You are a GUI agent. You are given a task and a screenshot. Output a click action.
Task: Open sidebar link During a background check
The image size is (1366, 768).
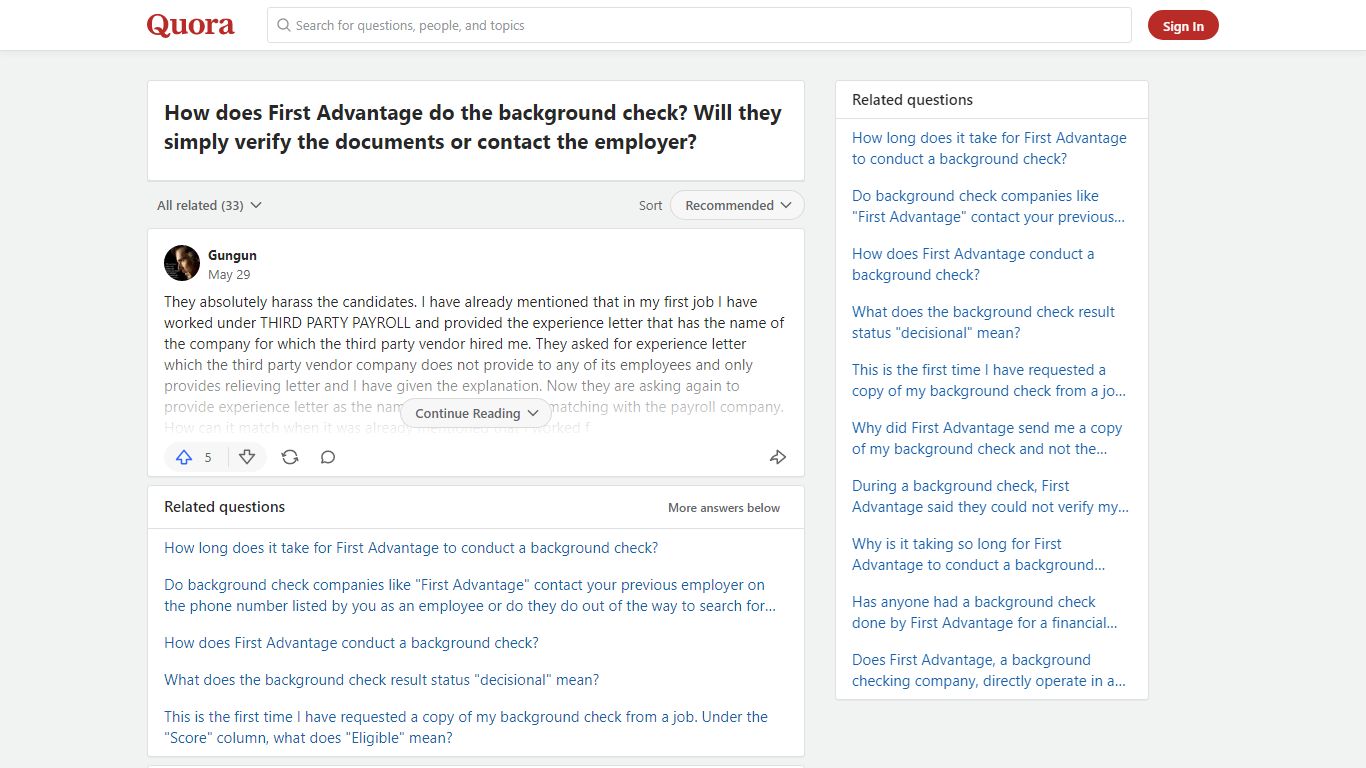coord(990,496)
